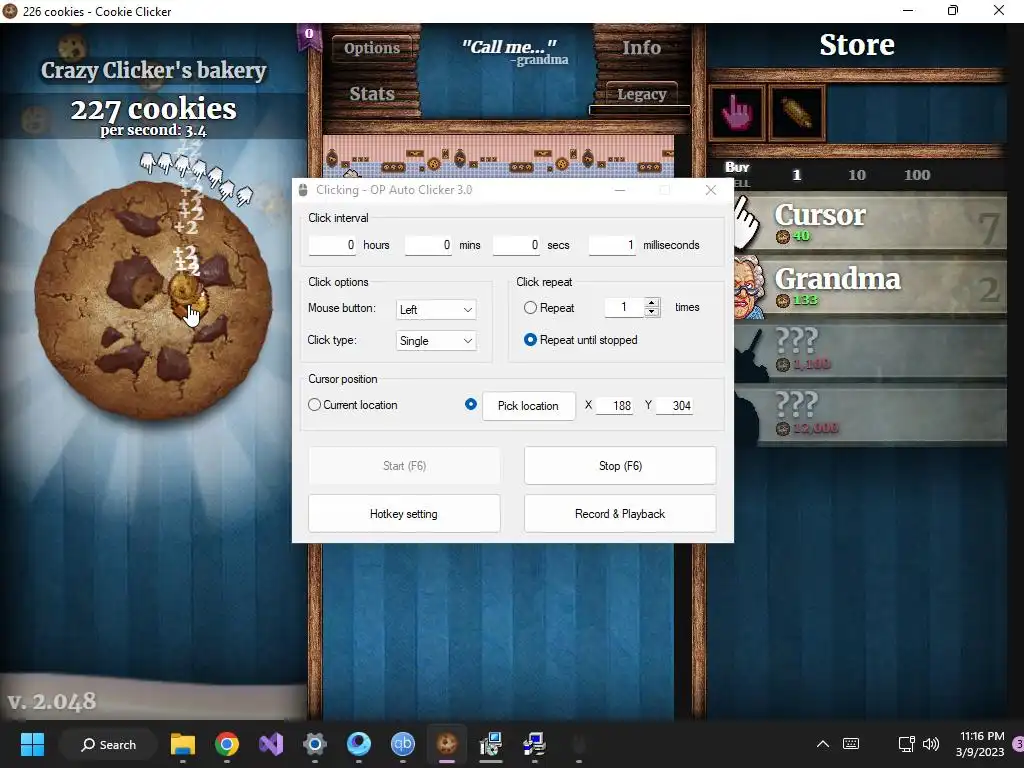Image resolution: width=1024 pixels, height=768 pixels.
Task: Click the Pick location button
Action: coord(528,406)
